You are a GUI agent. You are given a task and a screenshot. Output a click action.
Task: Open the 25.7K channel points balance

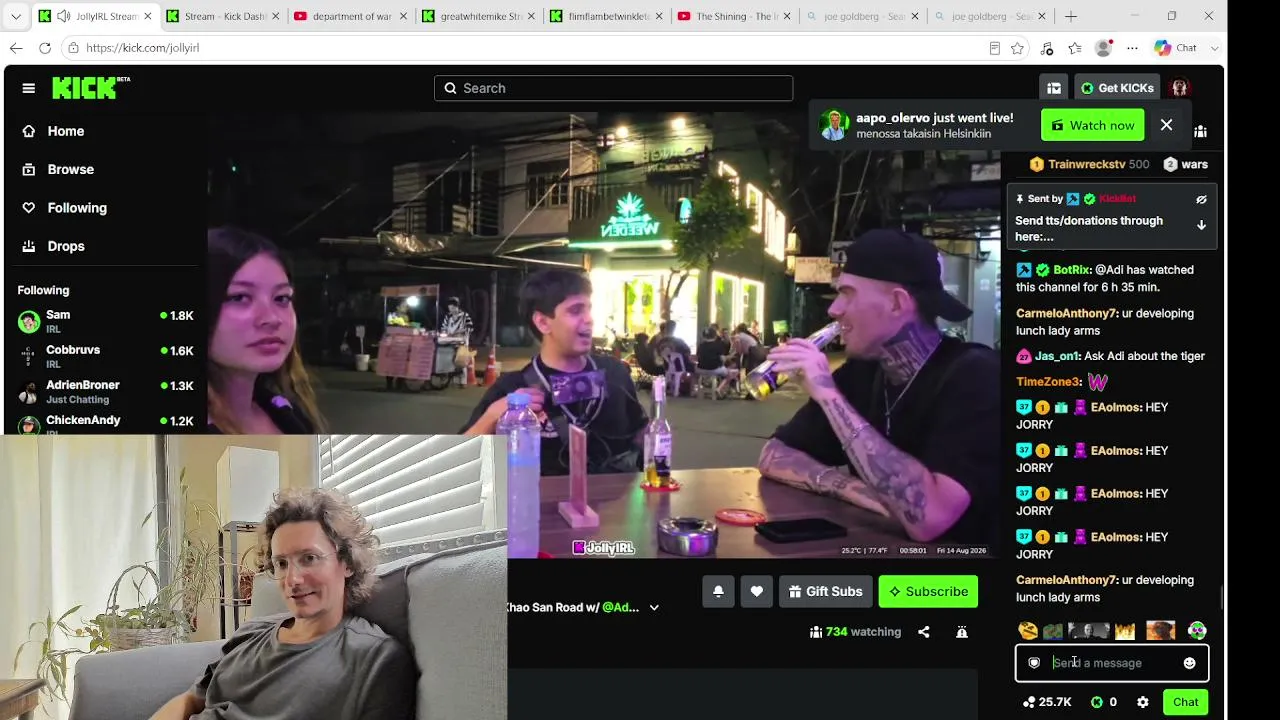pyautogui.click(x=1047, y=702)
